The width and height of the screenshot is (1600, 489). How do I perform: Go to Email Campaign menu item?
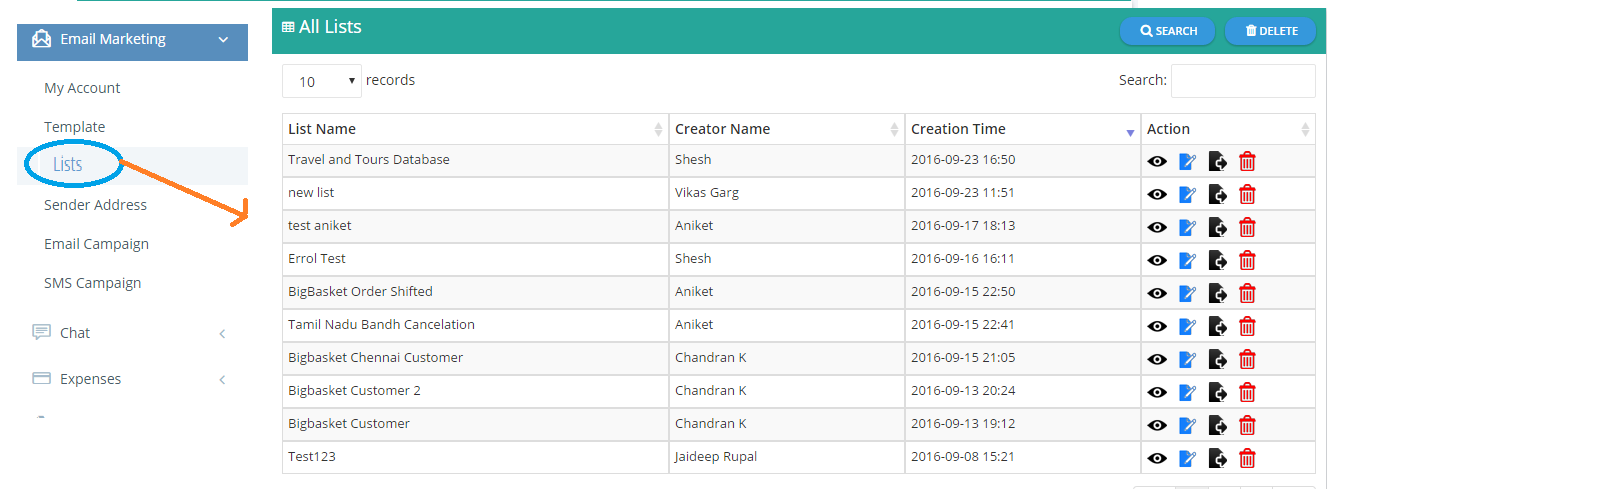click(x=96, y=244)
